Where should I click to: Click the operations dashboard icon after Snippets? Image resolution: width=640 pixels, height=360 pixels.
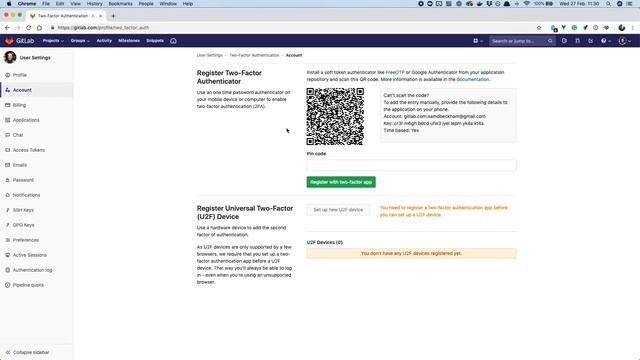(x=173, y=41)
